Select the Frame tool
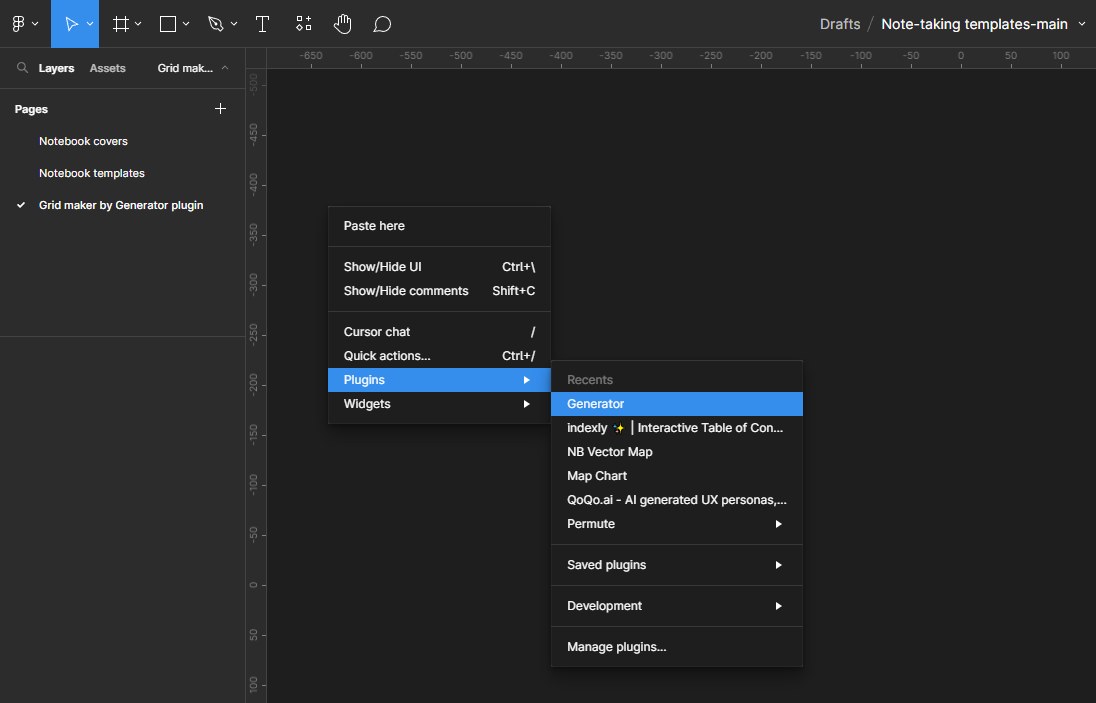 point(121,24)
